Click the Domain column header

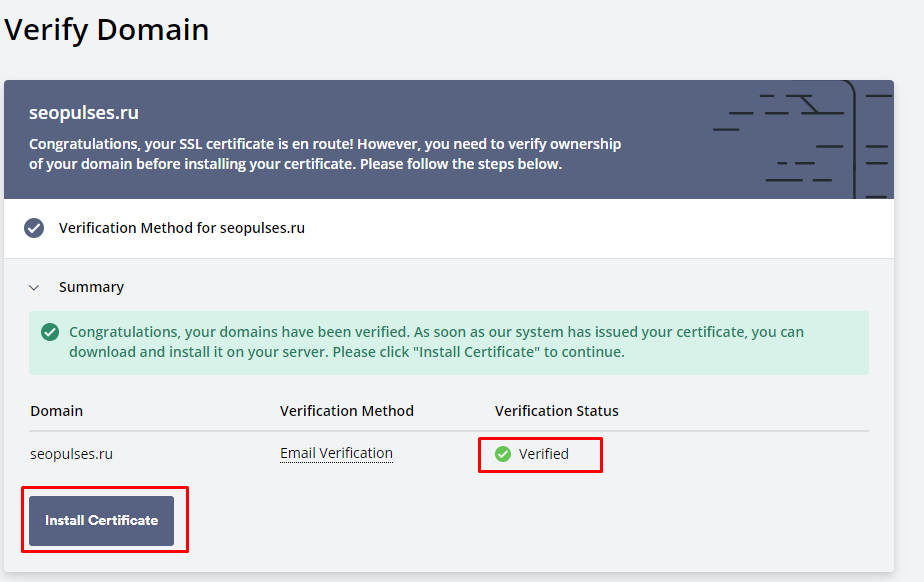pyautogui.click(x=57, y=411)
